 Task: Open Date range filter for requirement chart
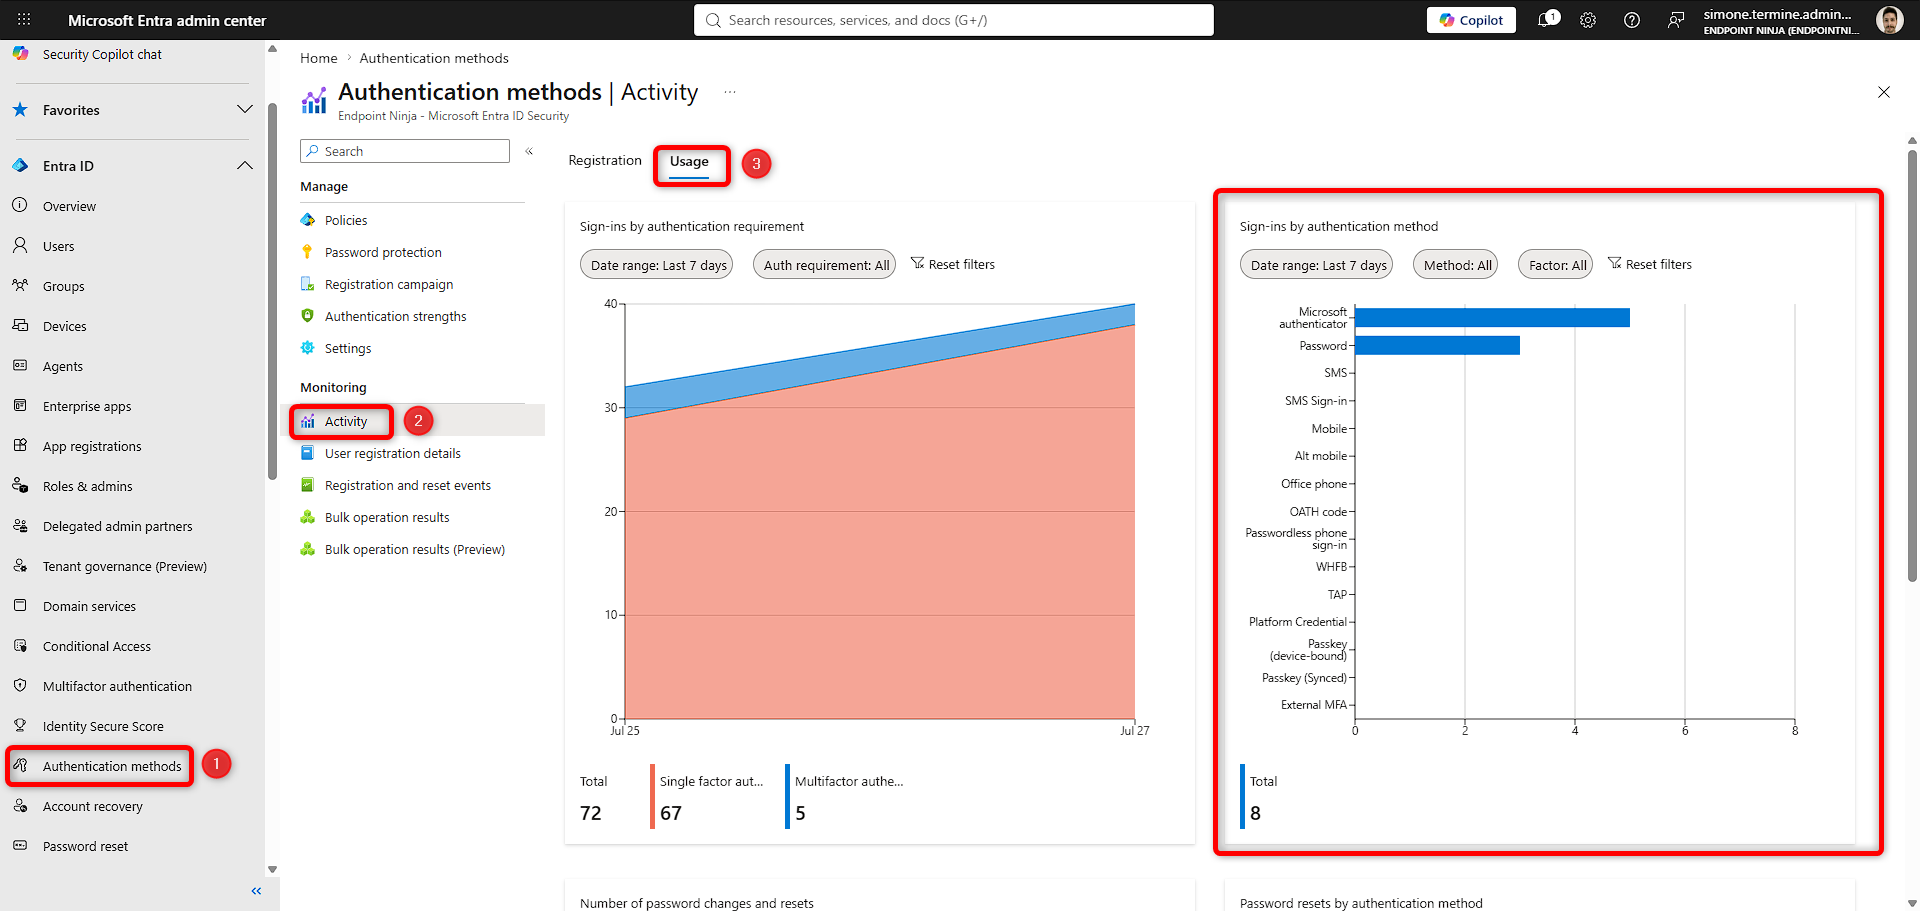(x=656, y=264)
